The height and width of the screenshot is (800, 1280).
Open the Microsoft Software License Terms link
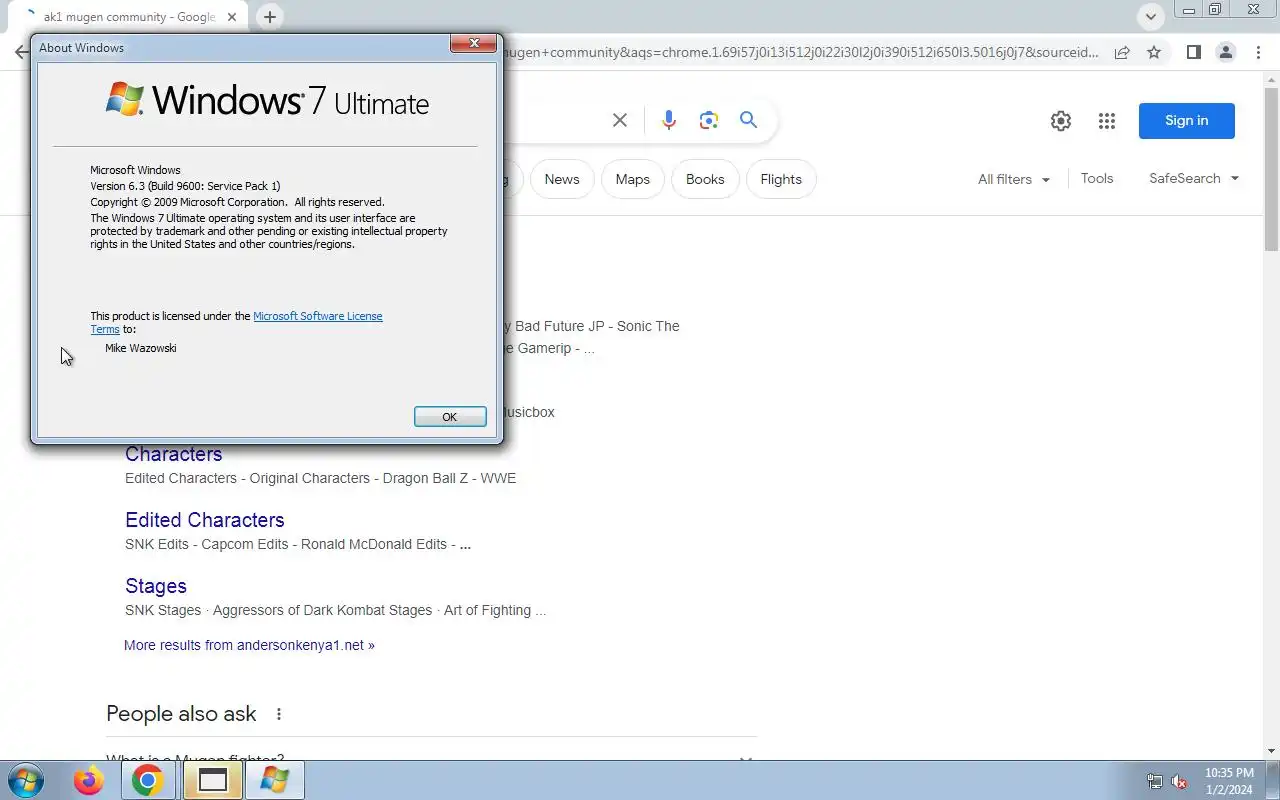pyautogui.click(x=317, y=316)
